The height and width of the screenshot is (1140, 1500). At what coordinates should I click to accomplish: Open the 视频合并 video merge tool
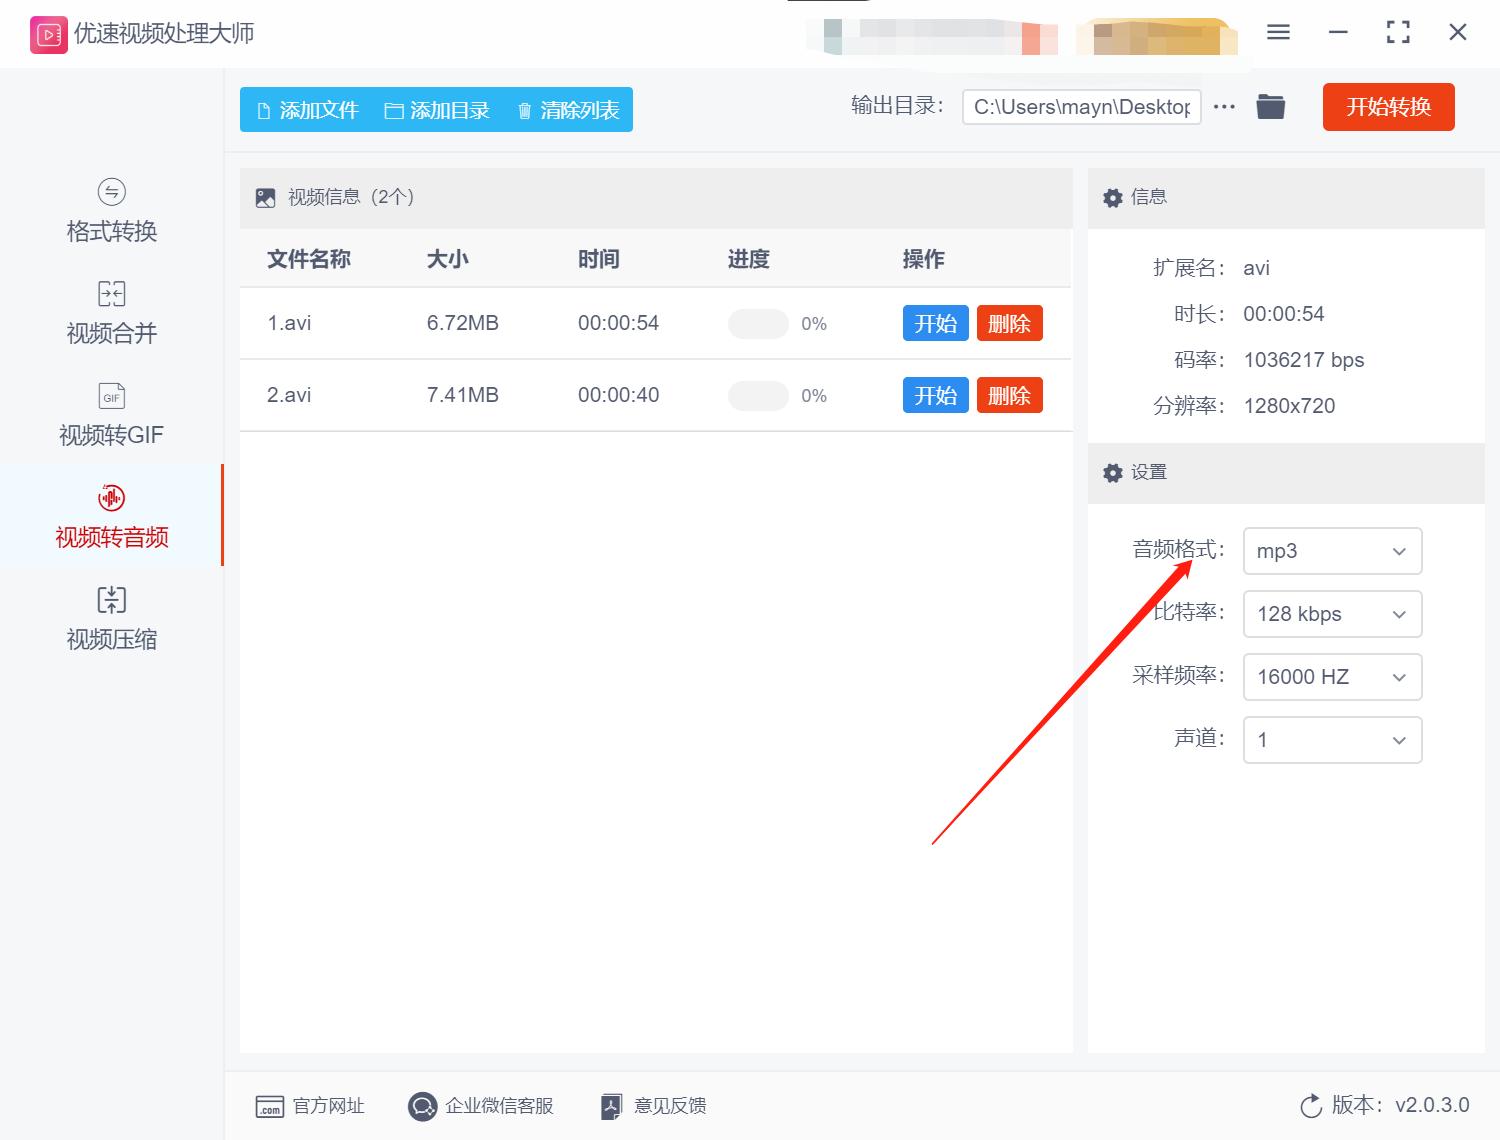110,312
